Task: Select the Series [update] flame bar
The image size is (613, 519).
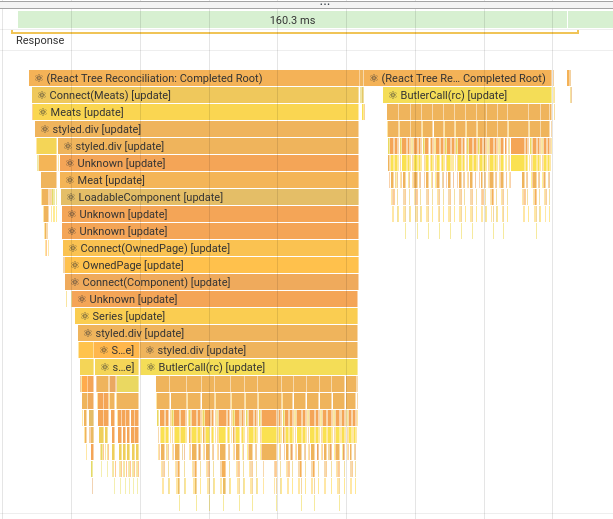Action: point(216,316)
